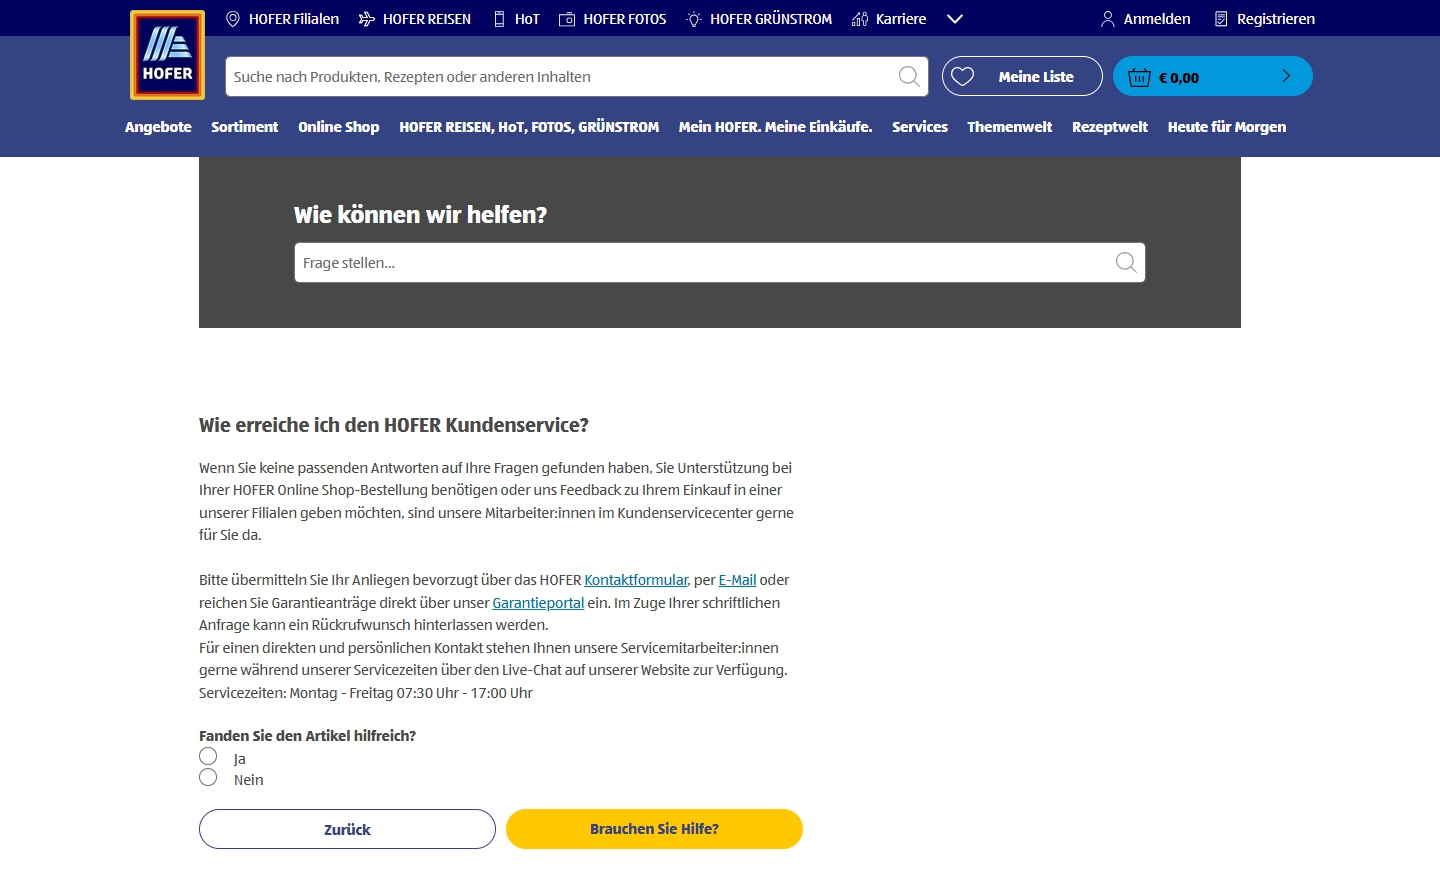Click the magnifier in the help question field
This screenshot has height=882, width=1440.
point(1126,263)
